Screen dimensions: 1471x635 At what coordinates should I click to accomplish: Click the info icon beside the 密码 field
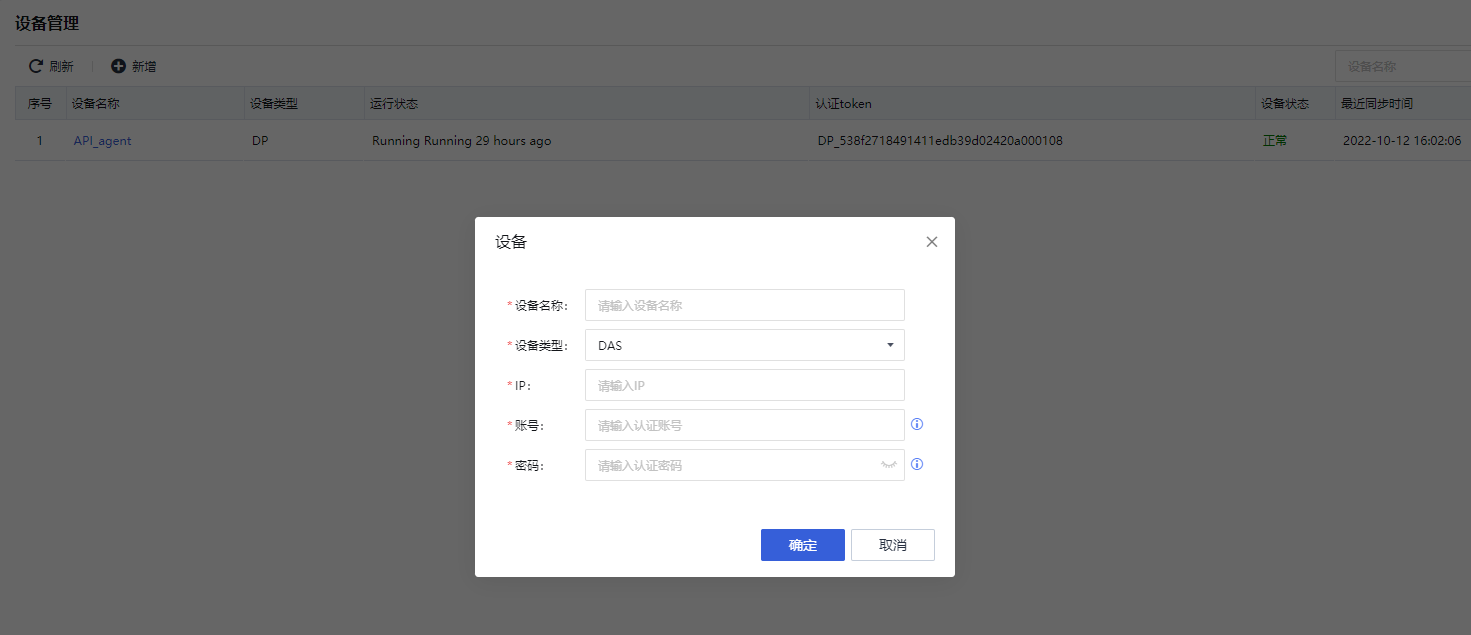coord(916,464)
